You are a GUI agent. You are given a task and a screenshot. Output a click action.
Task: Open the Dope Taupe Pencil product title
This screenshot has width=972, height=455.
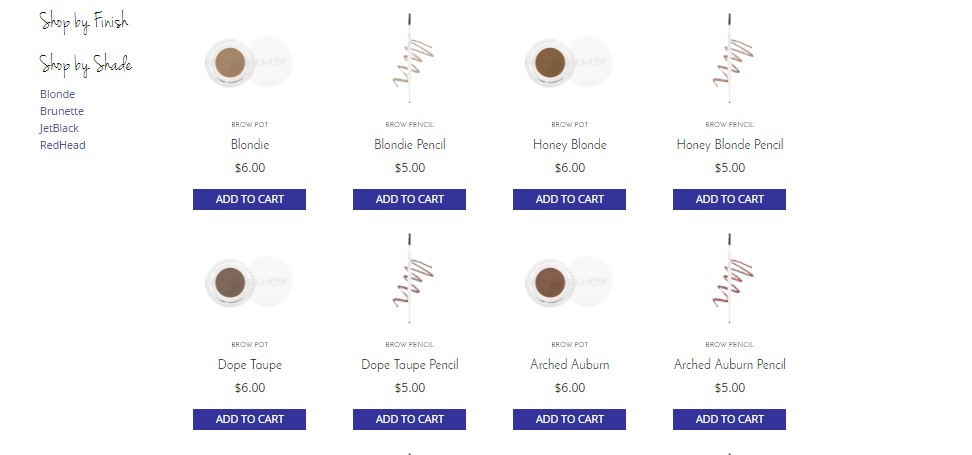point(410,365)
